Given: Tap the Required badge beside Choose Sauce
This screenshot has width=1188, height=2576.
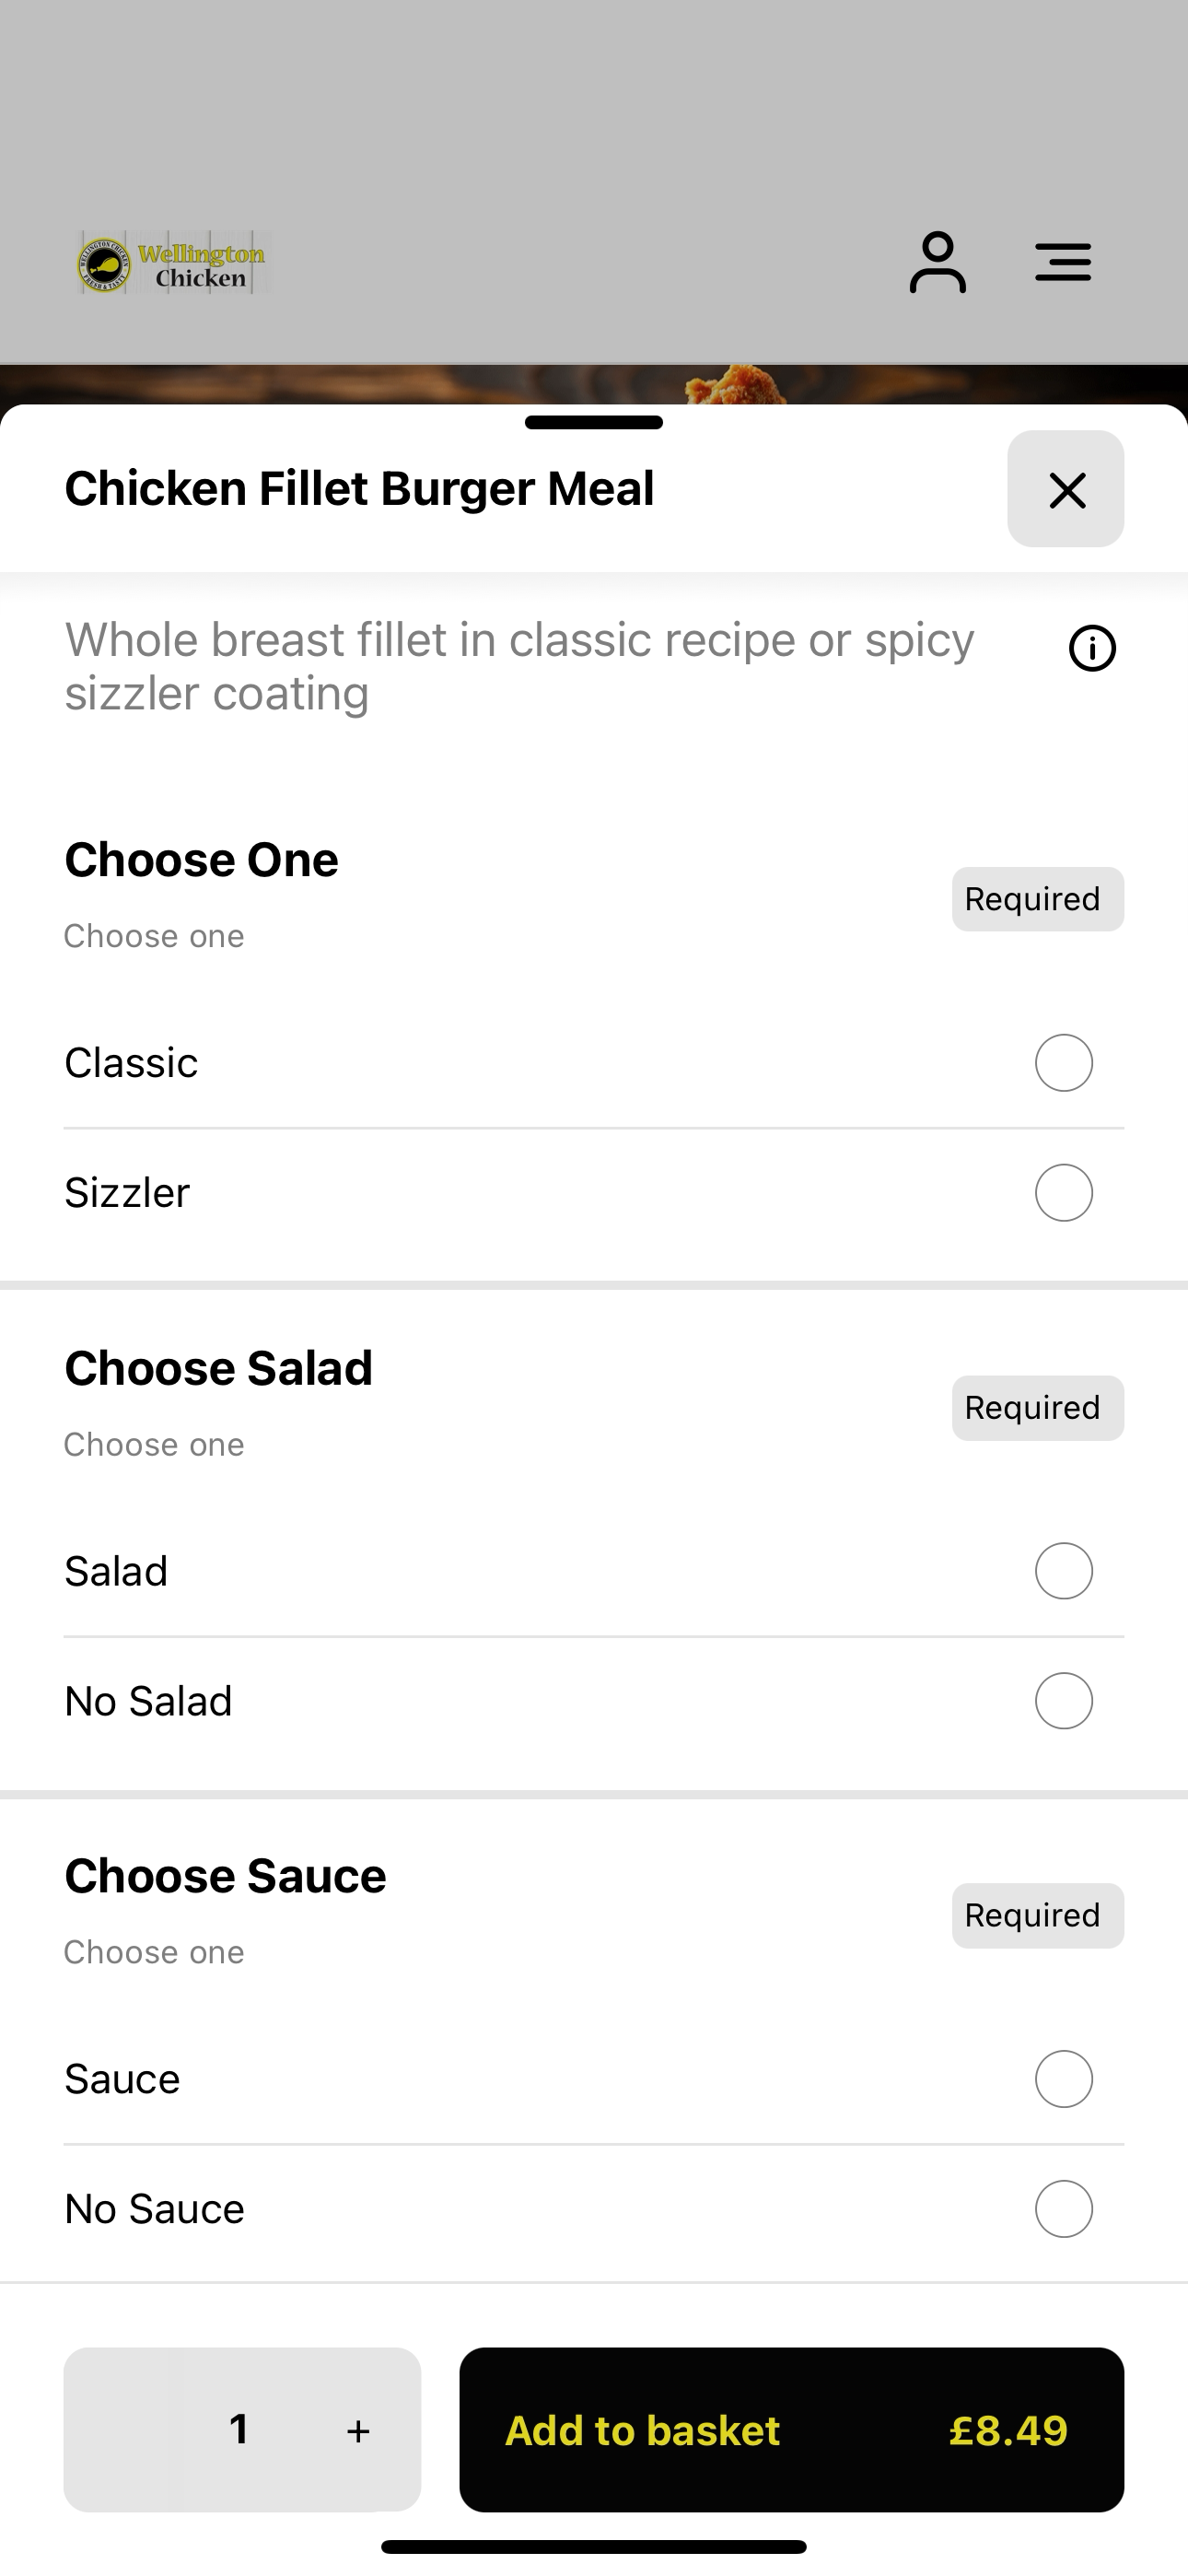Looking at the screenshot, I should (1038, 1916).
